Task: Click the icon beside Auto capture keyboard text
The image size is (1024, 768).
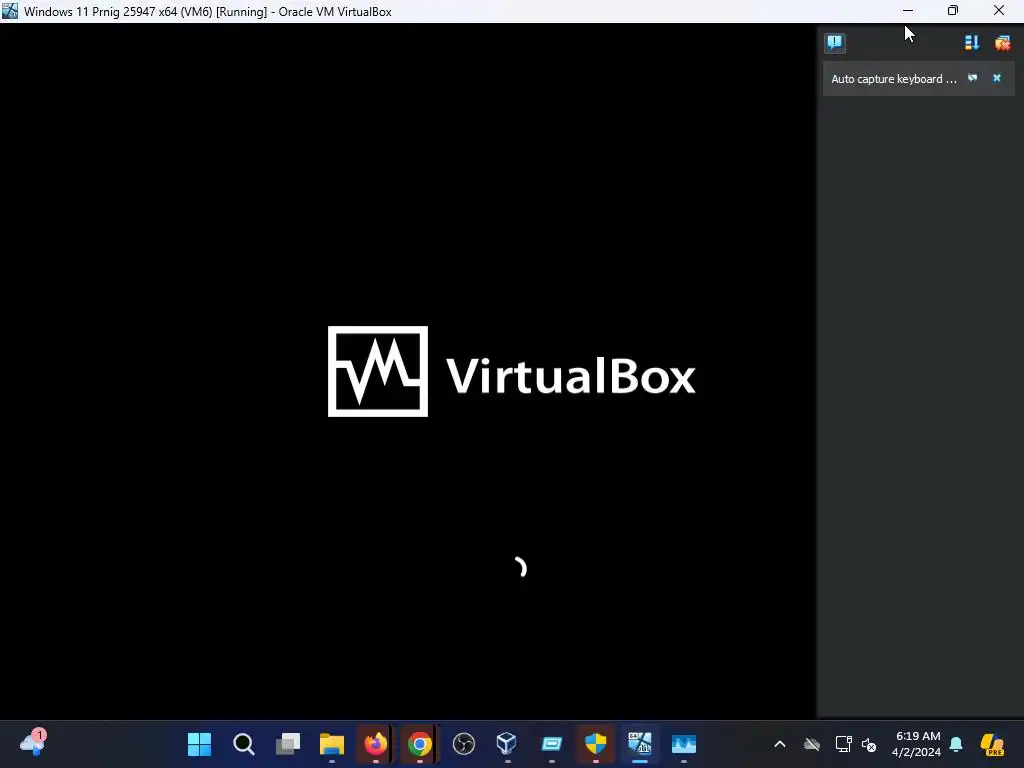Action: coord(972,78)
